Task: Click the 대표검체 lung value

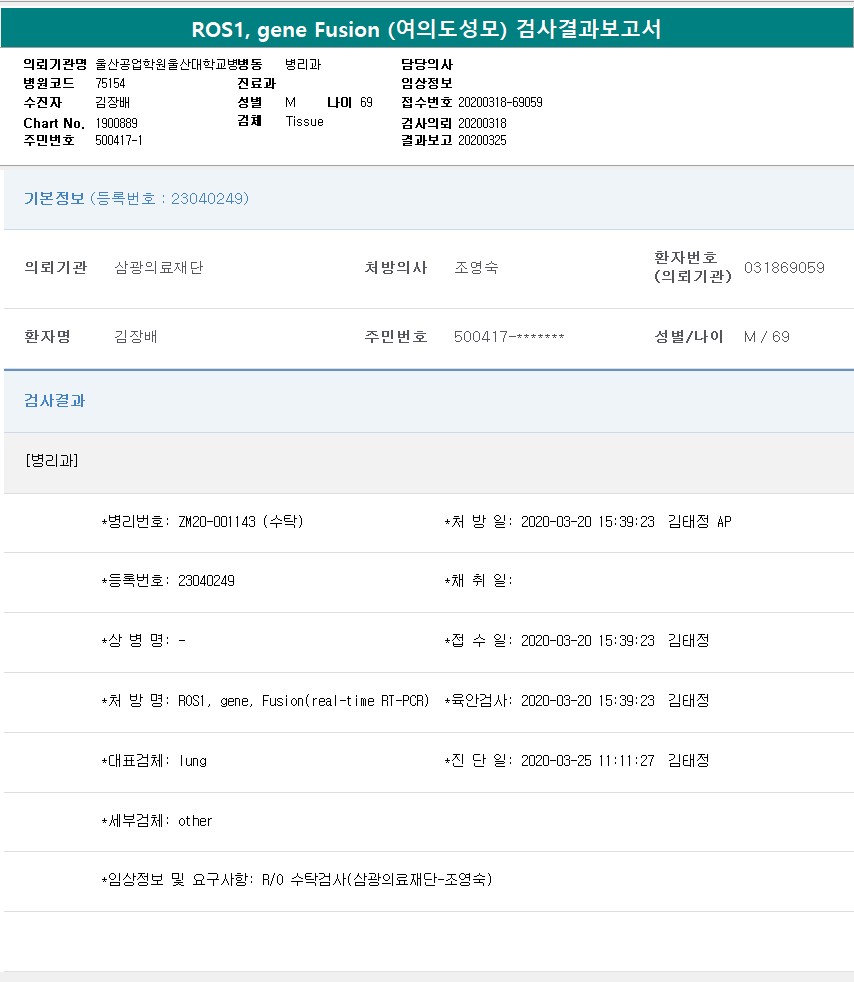Action: pos(193,761)
